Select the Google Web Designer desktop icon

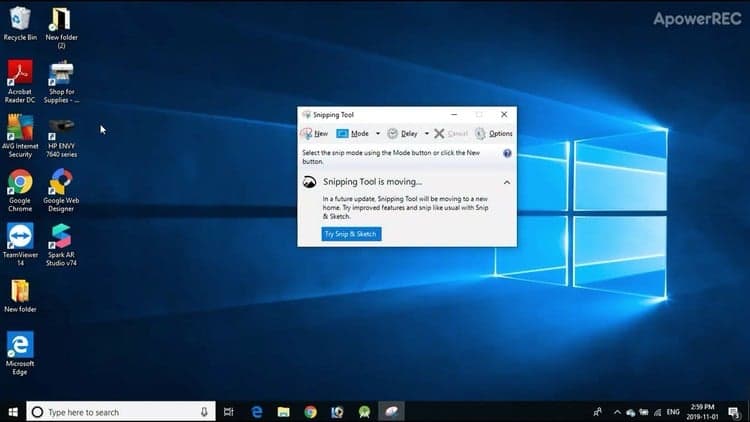[61, 190]
